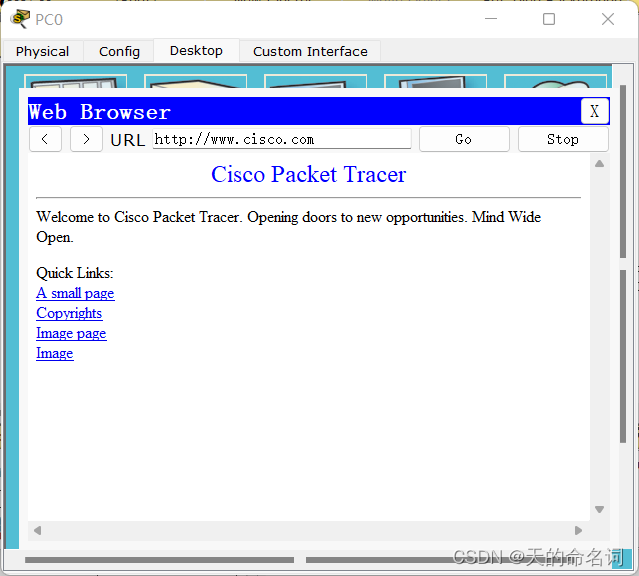
Task: Open the 'A small page' link
Action: (x=75, y=293)
